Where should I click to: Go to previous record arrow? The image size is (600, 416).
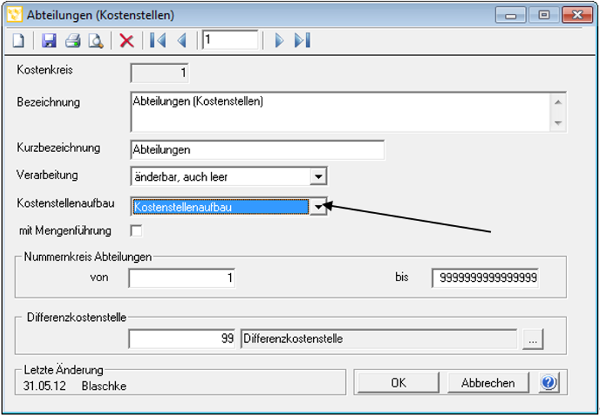[182, 41]
